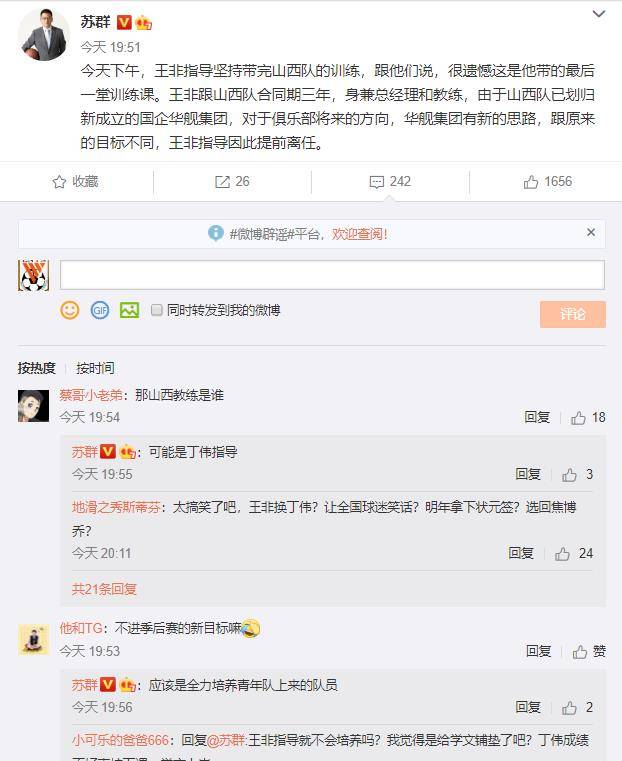The image size is (622, 761).
Task: Submit with the orange 评论 button
Action: pos(573,314)
